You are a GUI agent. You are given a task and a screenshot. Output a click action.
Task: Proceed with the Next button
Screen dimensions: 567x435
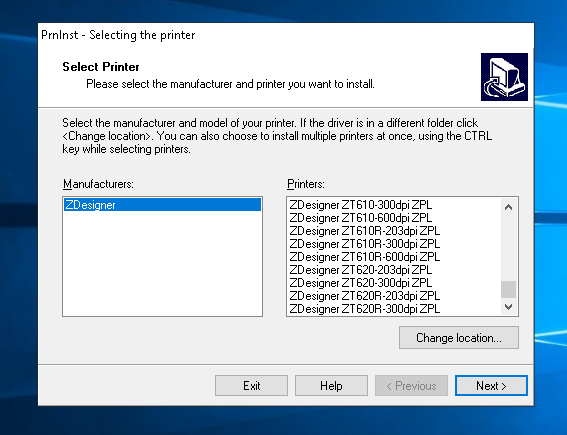point(491,386)
